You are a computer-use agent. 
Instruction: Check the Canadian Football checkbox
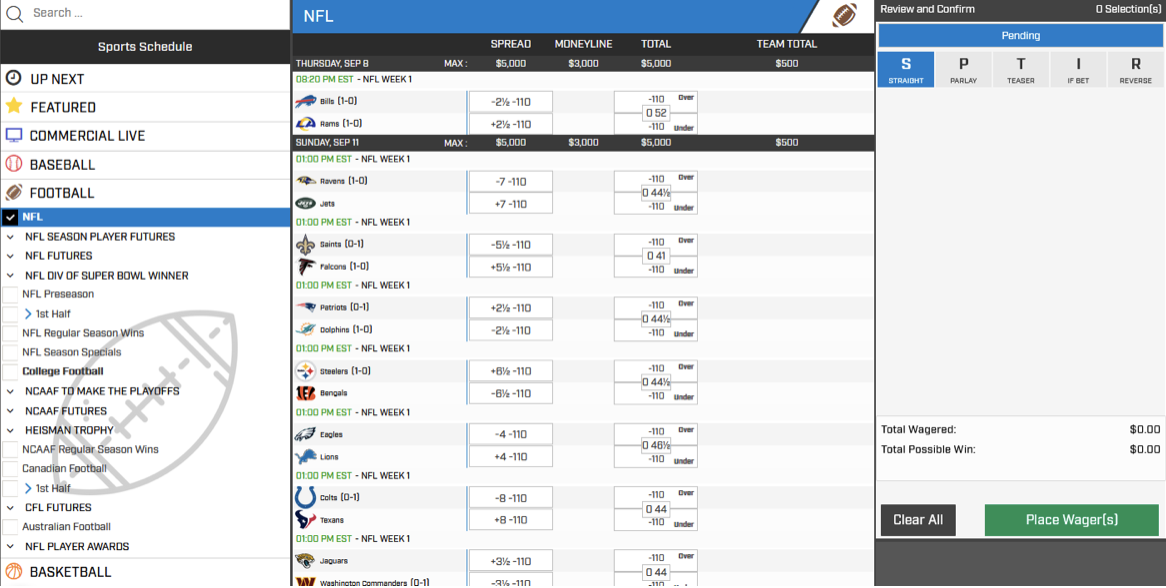10,468
